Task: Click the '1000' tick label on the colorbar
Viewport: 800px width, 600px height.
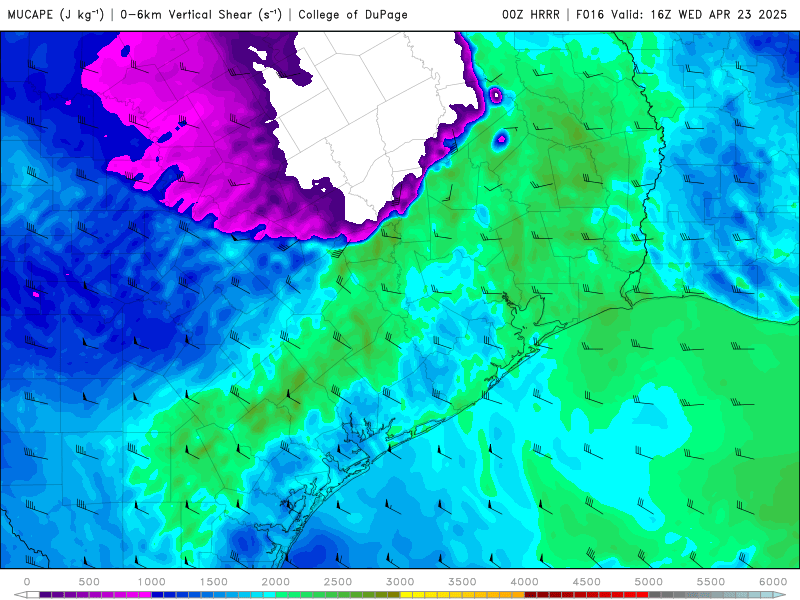Action: click(x=152, y=582)
